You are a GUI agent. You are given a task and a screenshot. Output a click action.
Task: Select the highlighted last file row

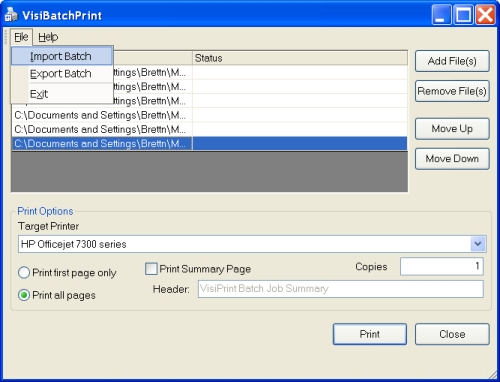[x=209, y=144]
